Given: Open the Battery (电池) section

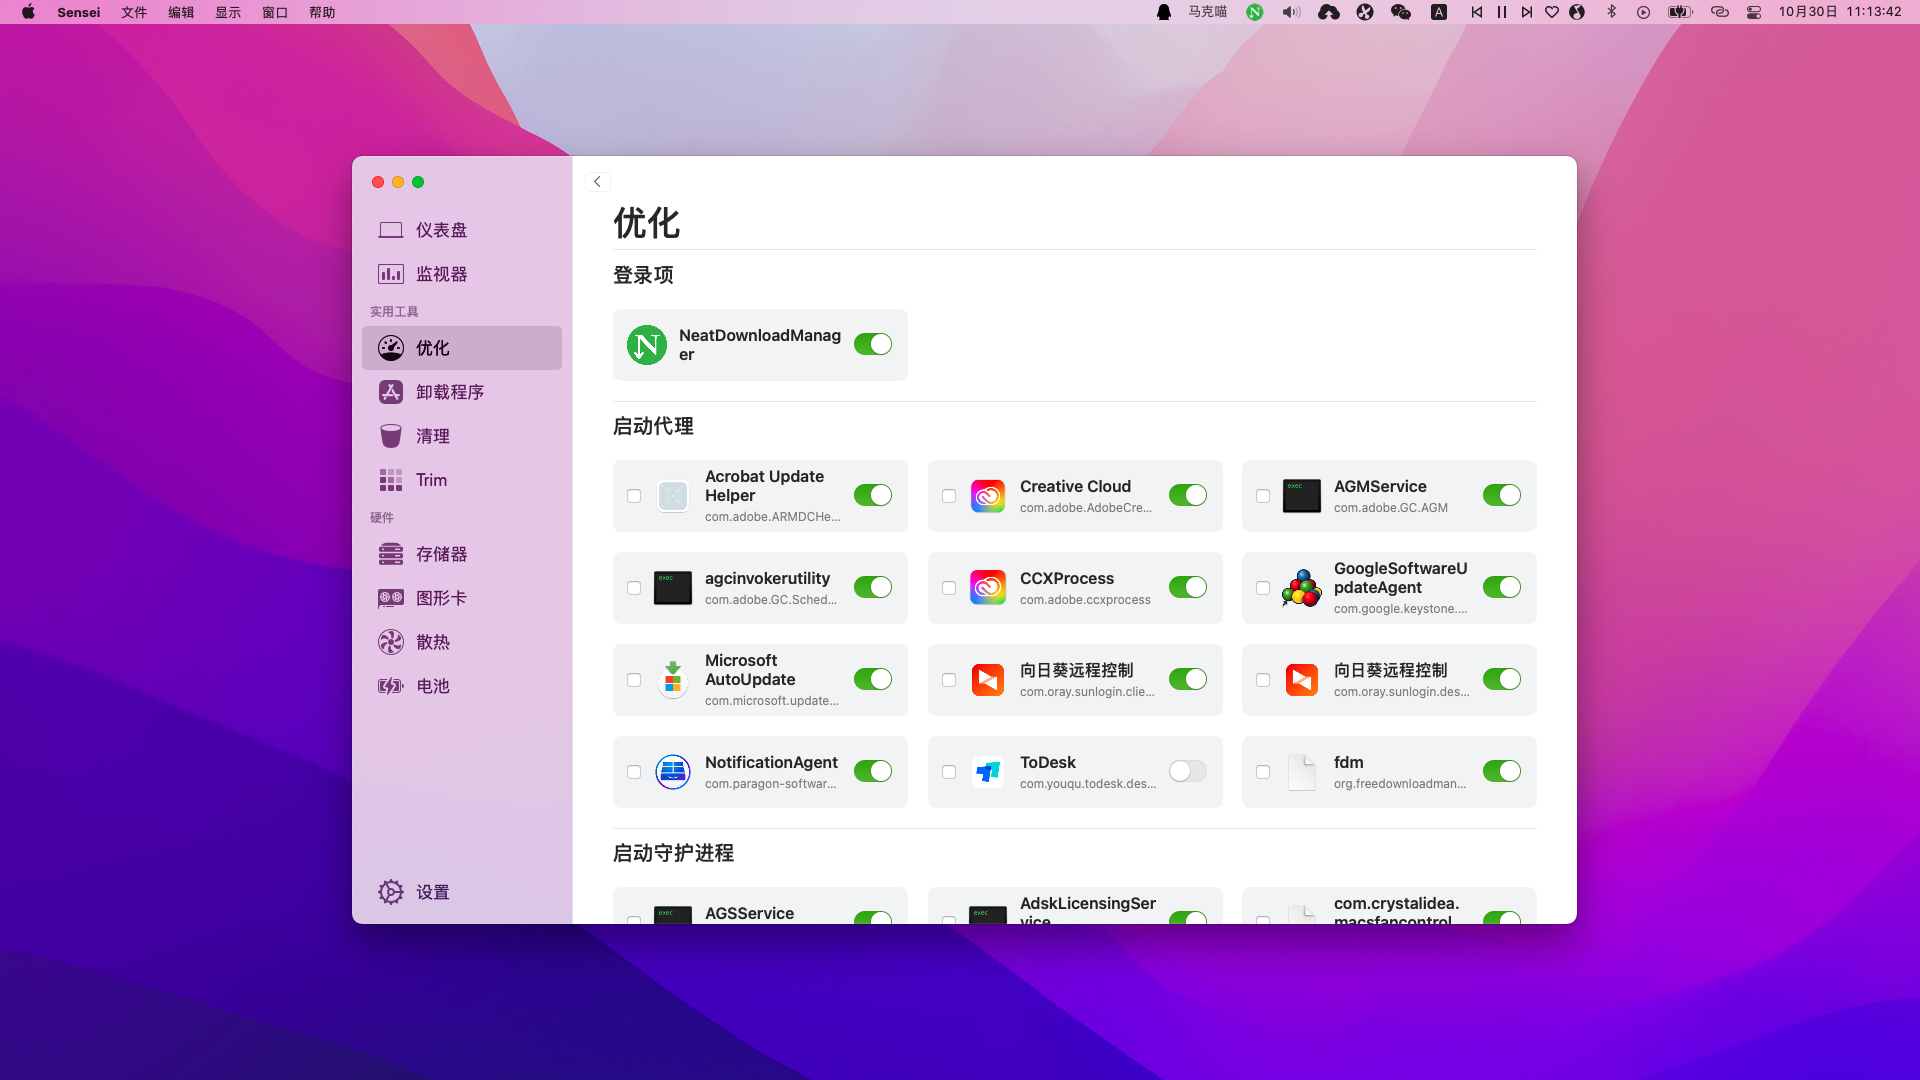Looking at the screenshot, I should coord(432,686).
